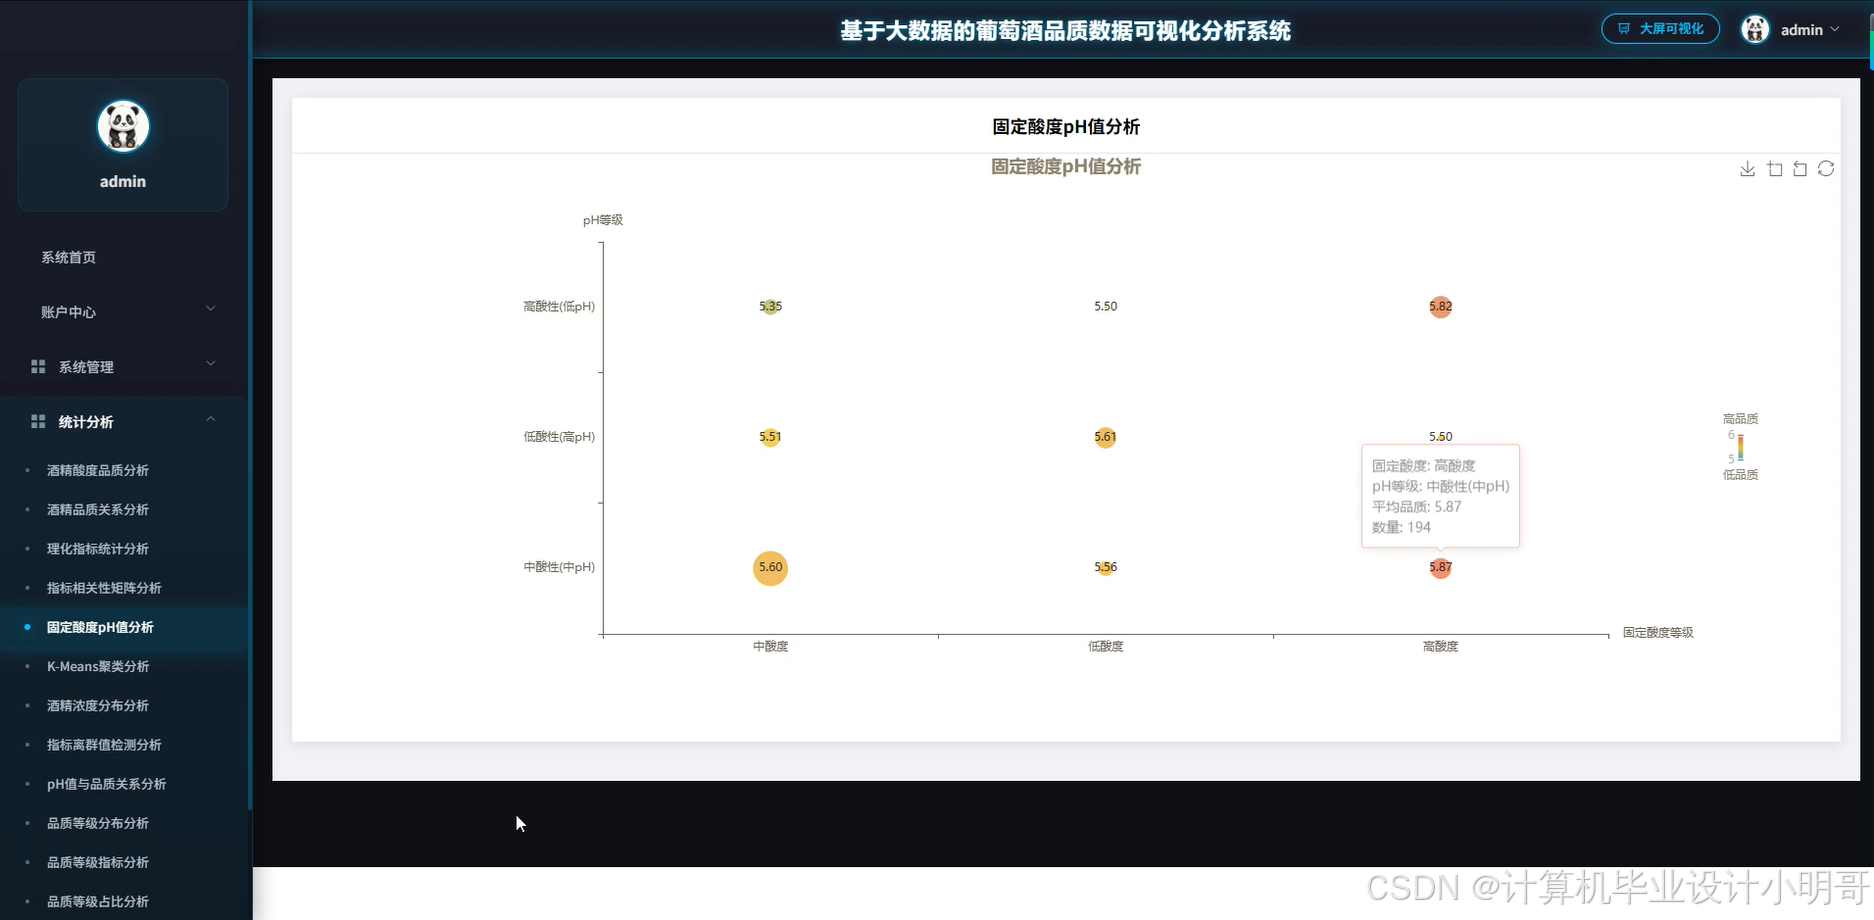This screenshot has height=920, width=1874.
Task: Click the 统计分析 grid icon
Action: tap(38, 422)
